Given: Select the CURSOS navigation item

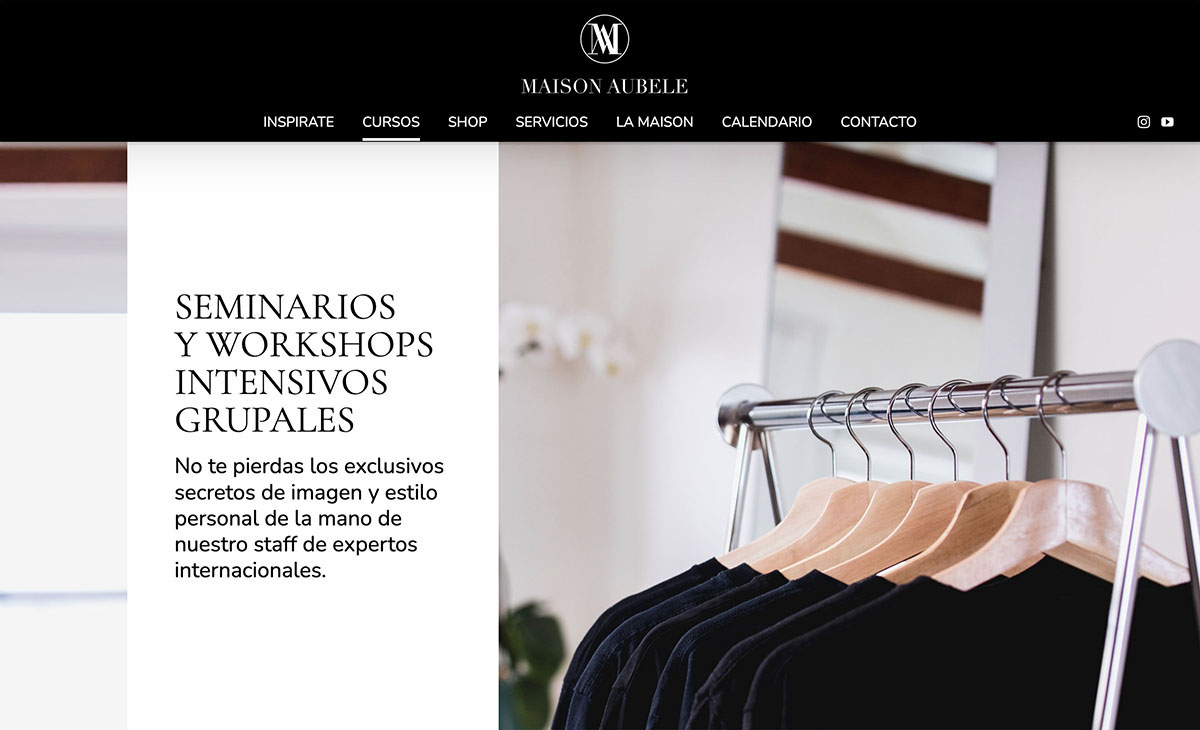Looking at the screenshot, I should pos(391,122).
